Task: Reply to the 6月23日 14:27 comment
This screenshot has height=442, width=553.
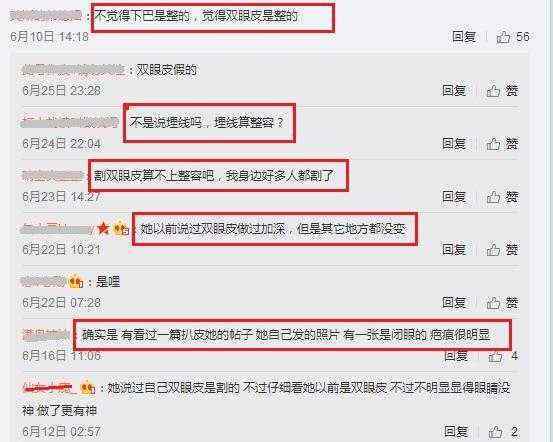Action: (x=454, y=196)
